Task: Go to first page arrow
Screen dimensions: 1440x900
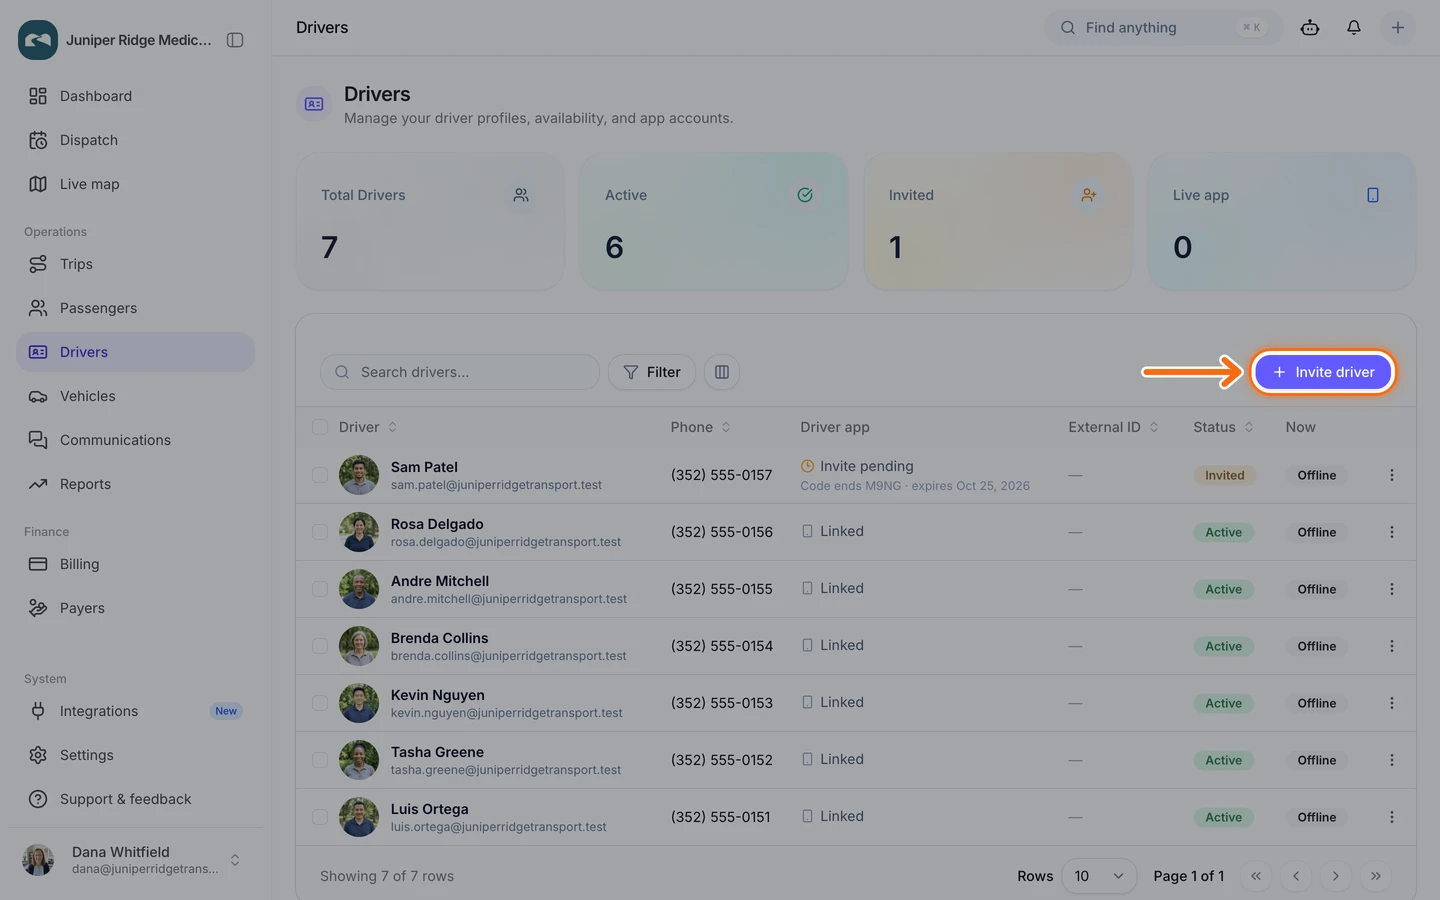Action: (1256, 876)
